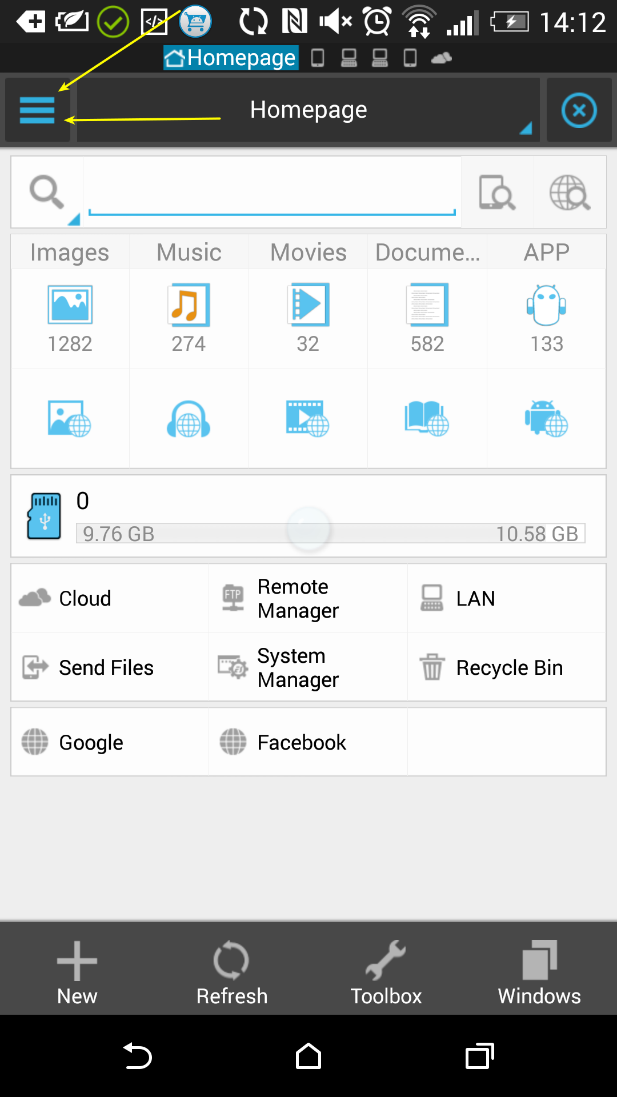Open the Documents library icon
Screen dimensions: 617x1097
pyautogui.click(x=427, y=305)
